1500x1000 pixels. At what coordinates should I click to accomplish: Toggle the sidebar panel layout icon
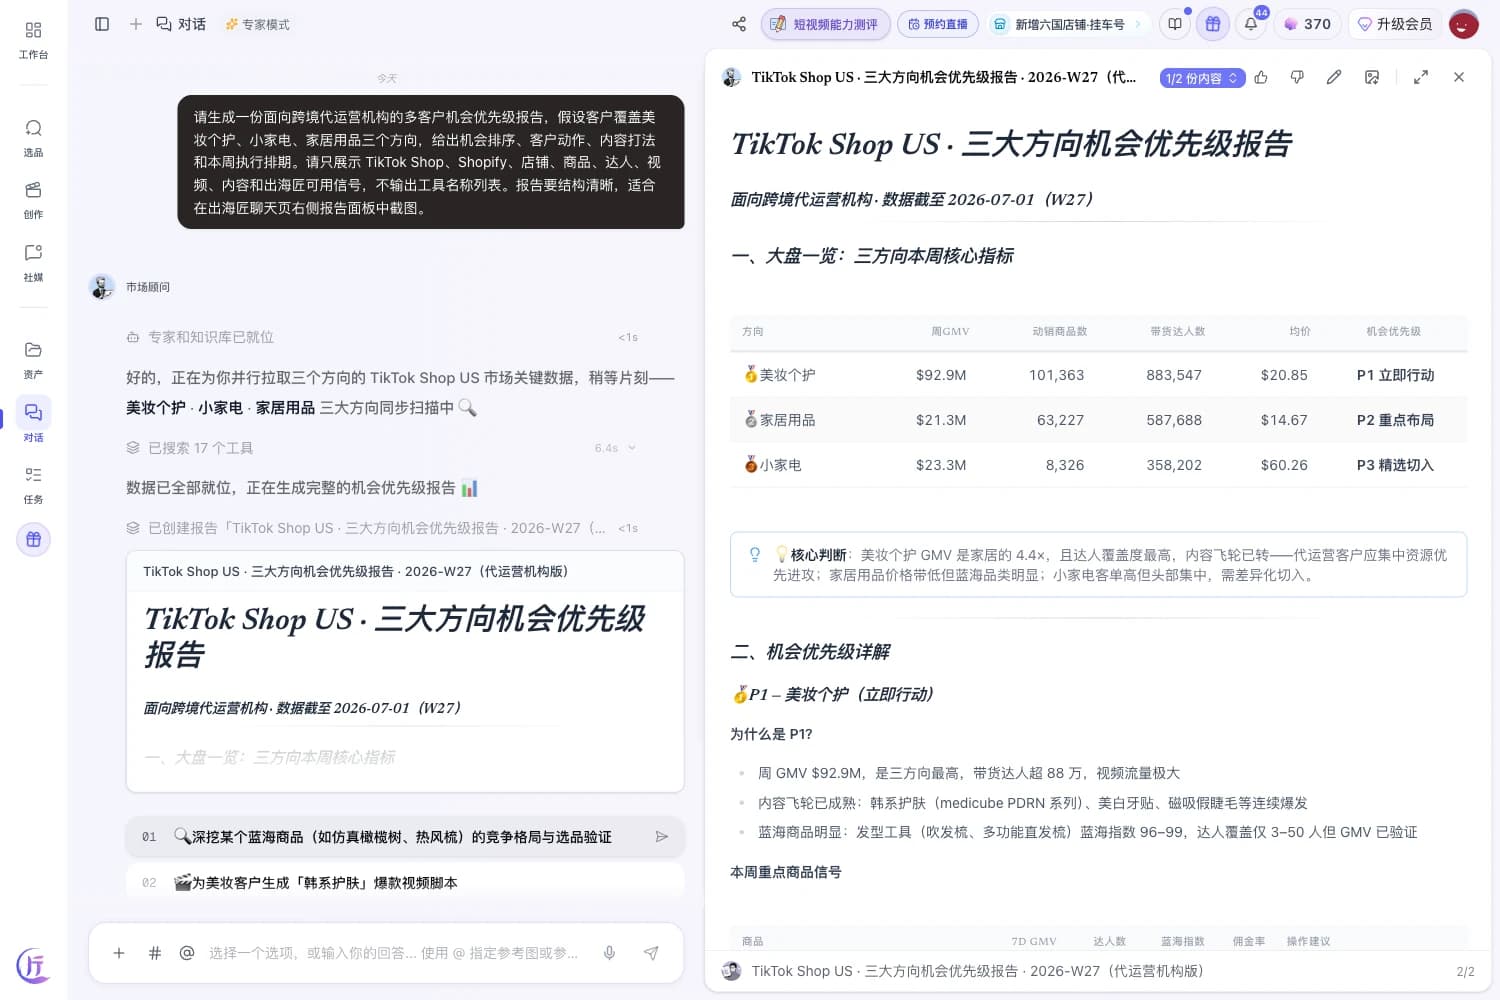[102, 24]
